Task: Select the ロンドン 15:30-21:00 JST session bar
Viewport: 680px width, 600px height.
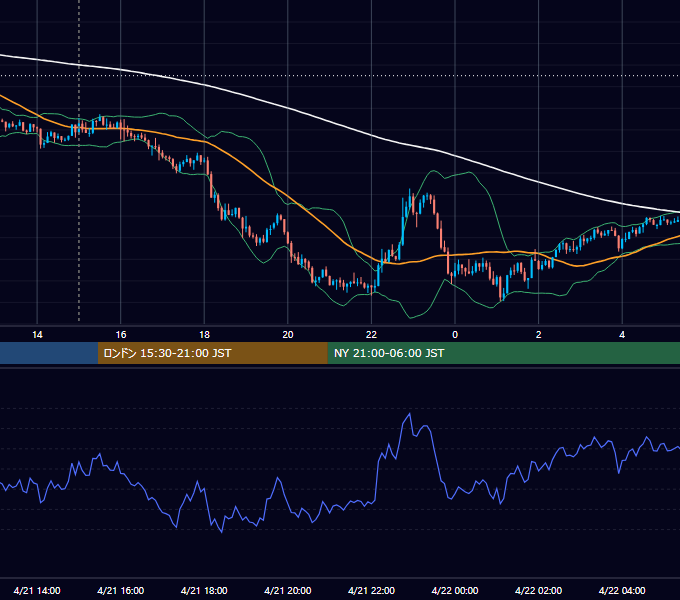Action: point(212,353)
